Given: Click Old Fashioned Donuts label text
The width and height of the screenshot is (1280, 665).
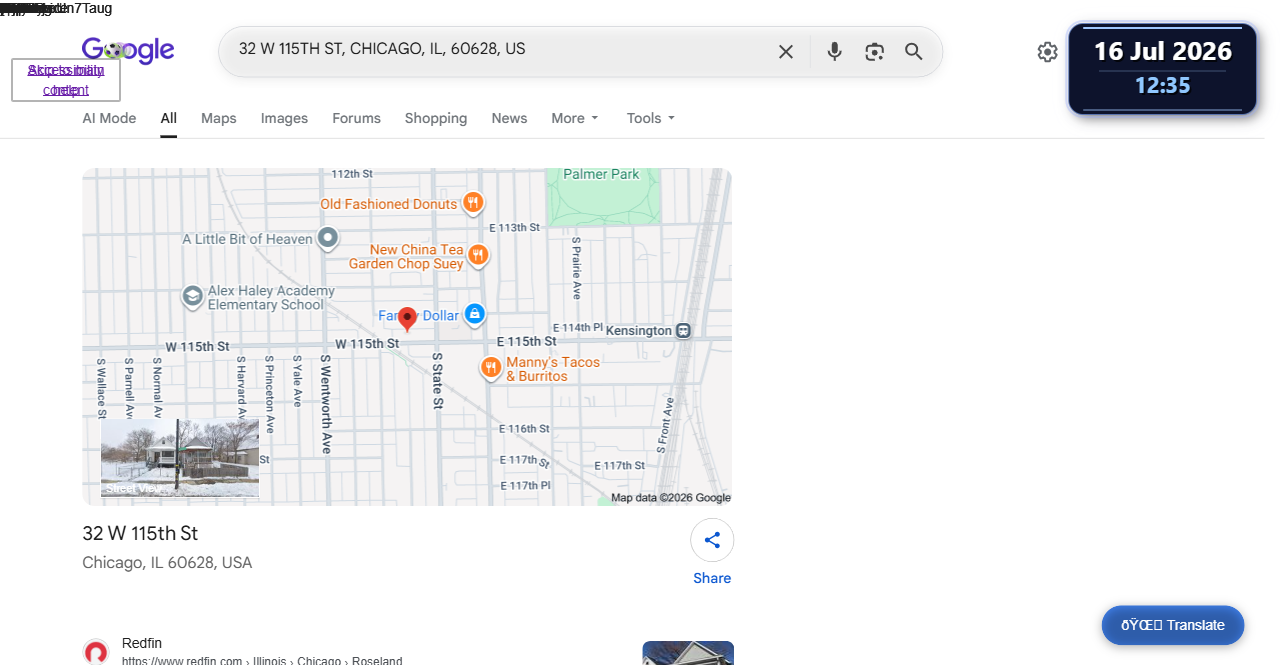Looking at the screenshot, I should coord(389,204).
